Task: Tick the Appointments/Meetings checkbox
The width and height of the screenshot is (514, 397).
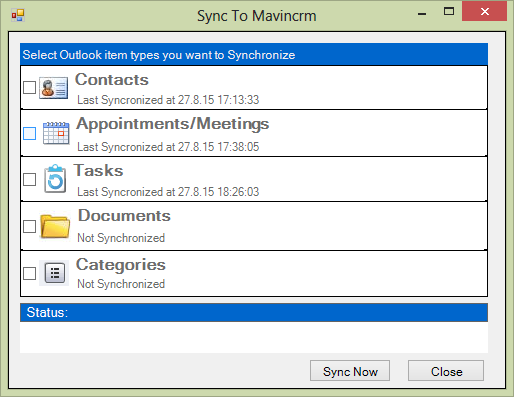Action: point(30,133)
